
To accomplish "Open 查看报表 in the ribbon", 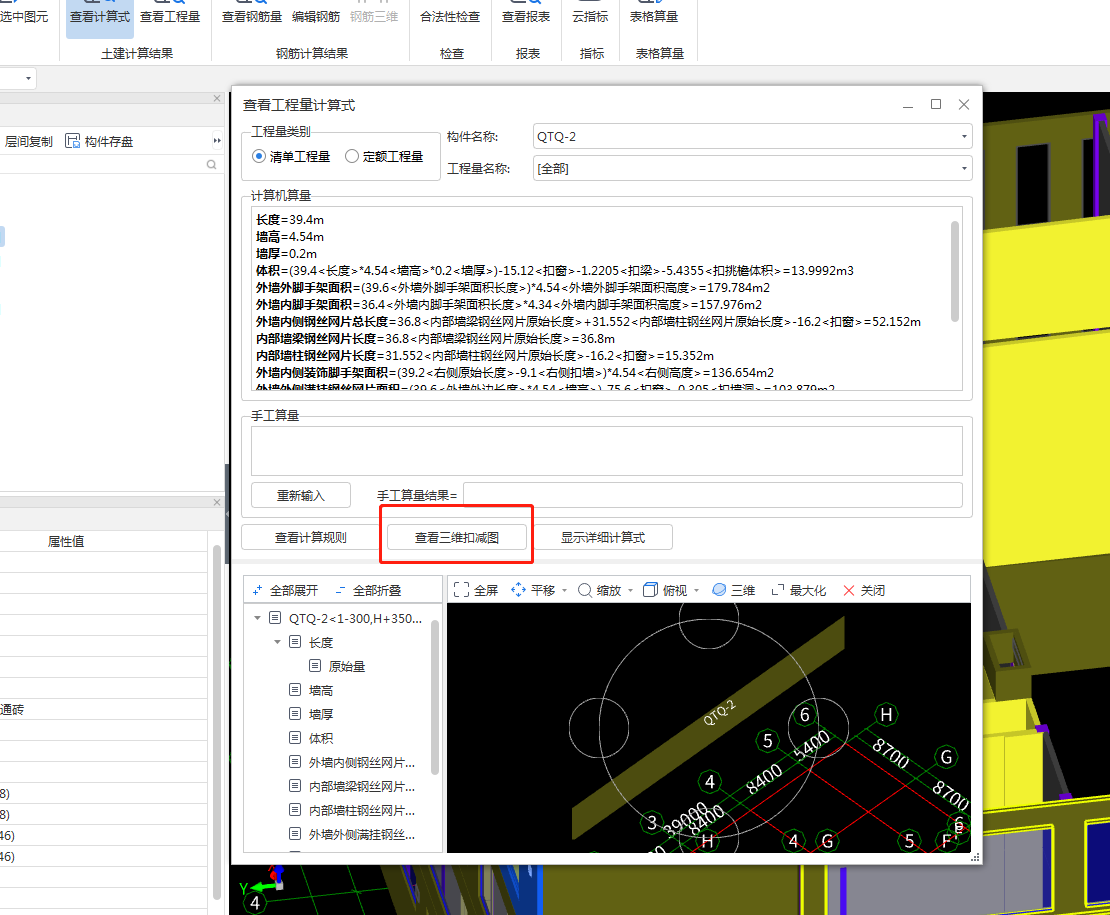I will click(x=526, y=16).
